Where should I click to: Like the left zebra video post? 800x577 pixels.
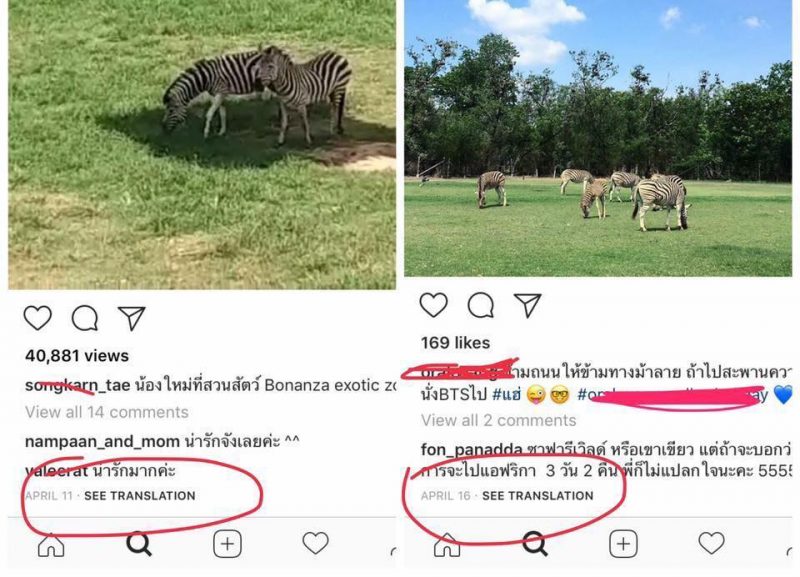pos(38,318)
